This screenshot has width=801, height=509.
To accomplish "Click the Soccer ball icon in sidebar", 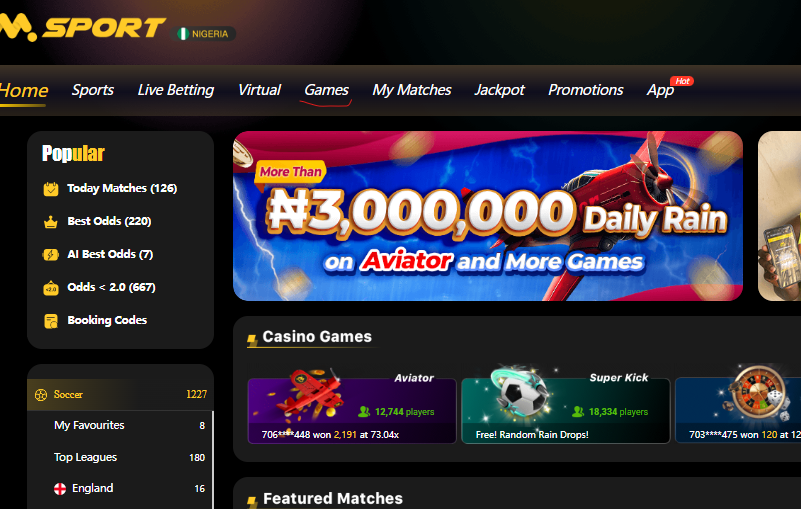I will (41, 395).
